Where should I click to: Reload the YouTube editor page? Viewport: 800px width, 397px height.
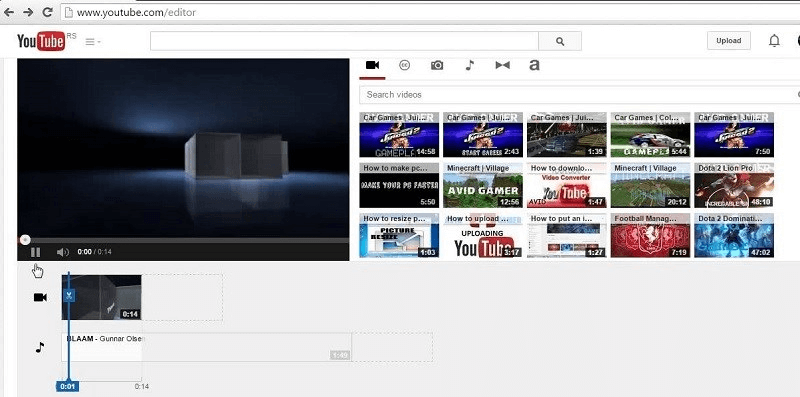[x=47, y=12]
